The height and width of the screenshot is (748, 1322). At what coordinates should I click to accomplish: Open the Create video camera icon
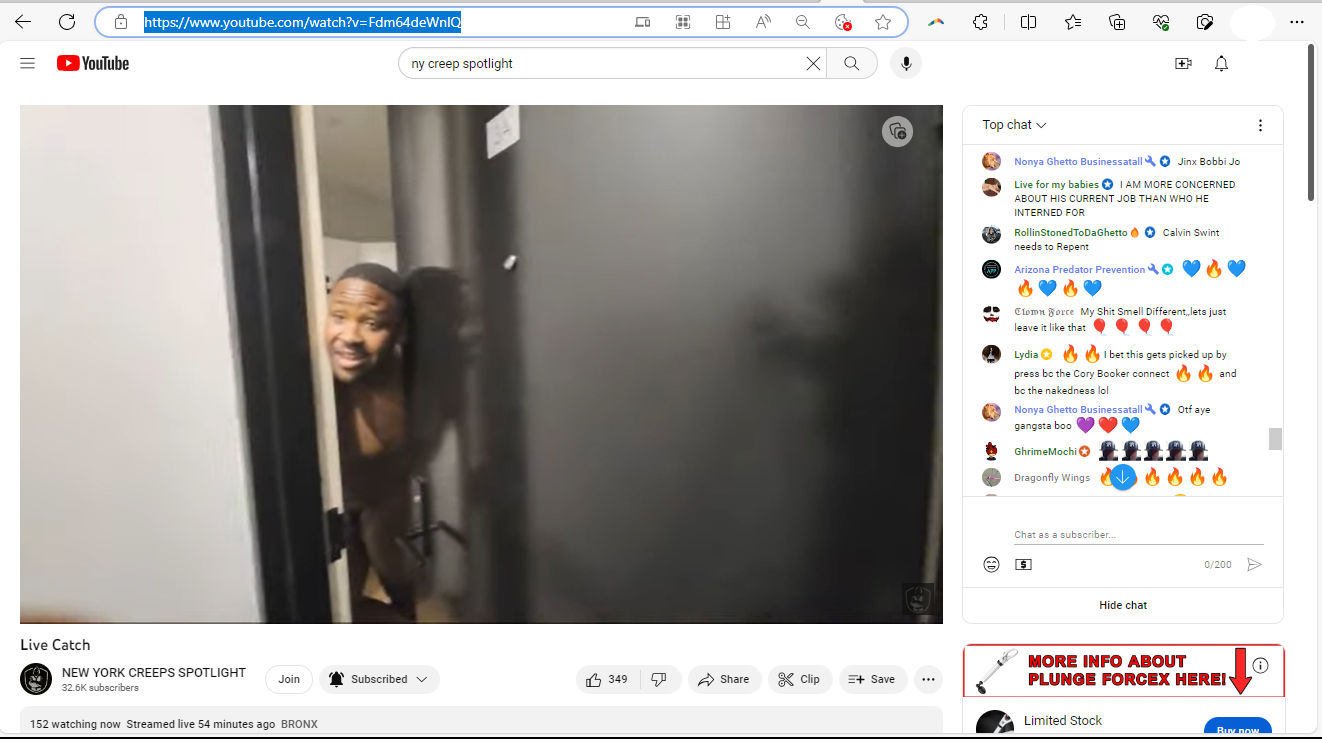pyautogui.click(x=1183, y=63)
